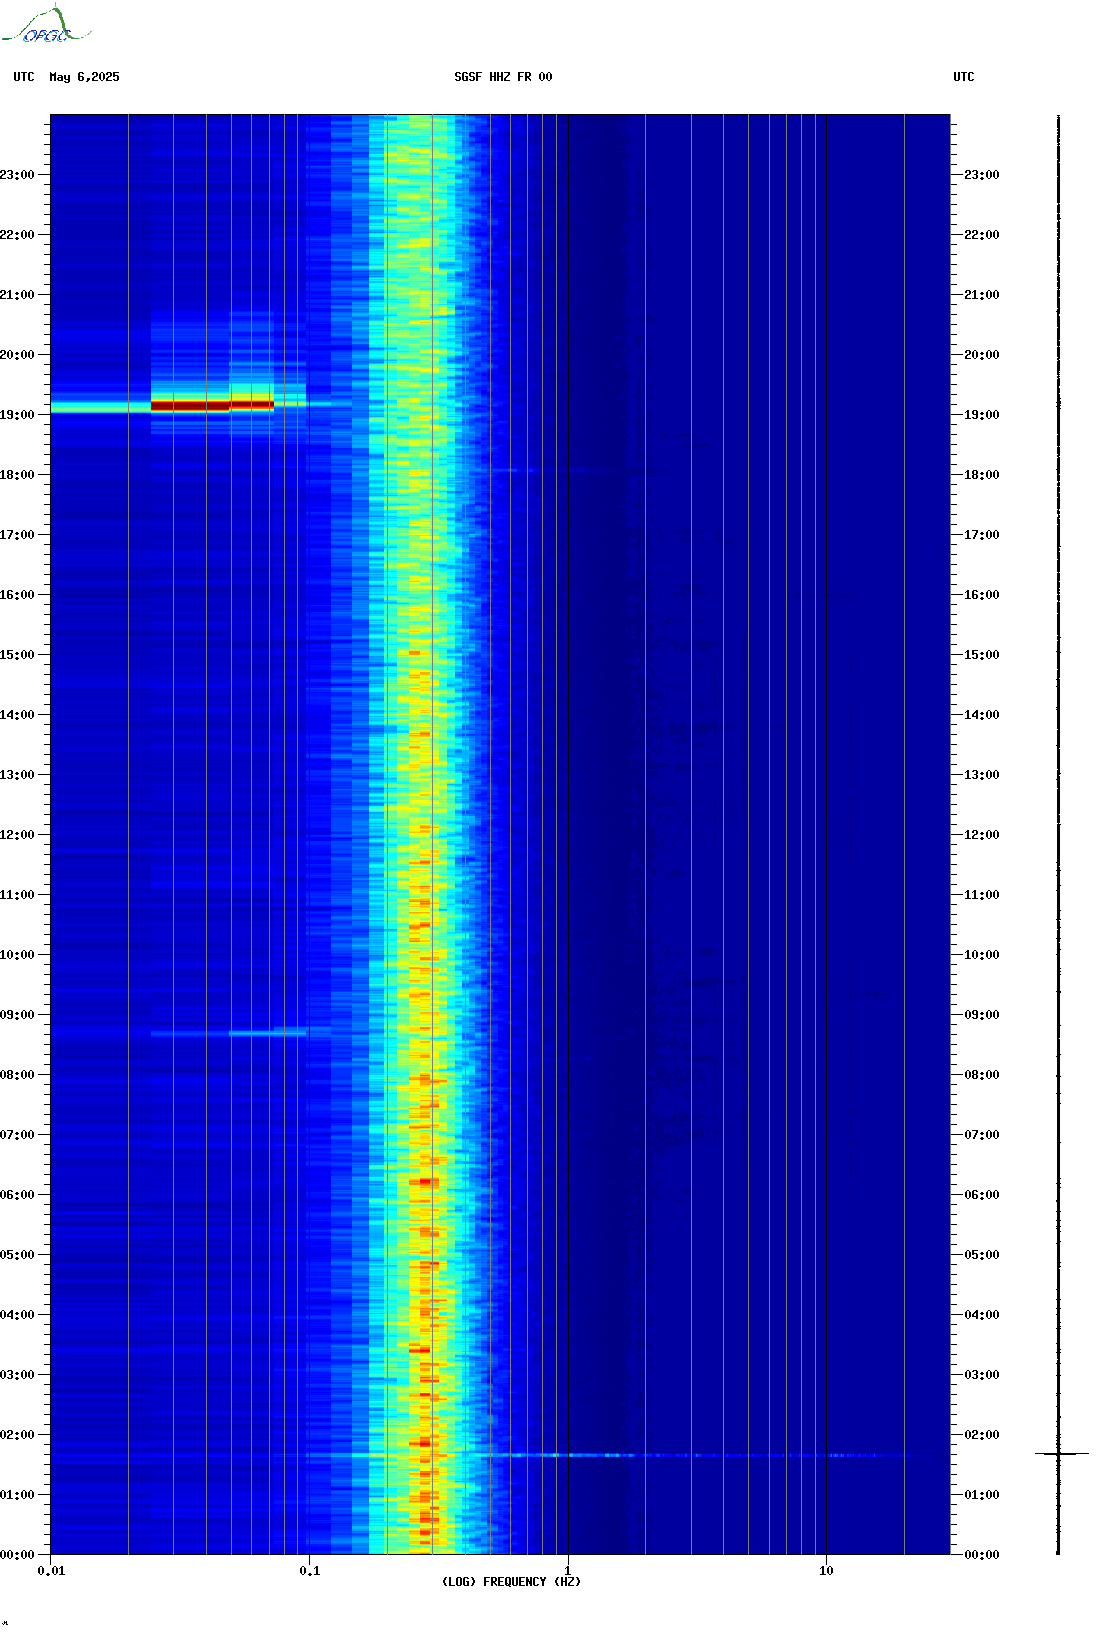Image resolution: width=1102 pixels, height=1634 pixels.
Task: Click the 23:00 label on left axis
Action: coord(17,175)
